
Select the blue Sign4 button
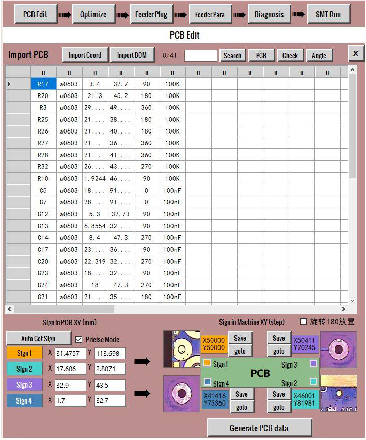pyautogui.click(x=25, y=400)
